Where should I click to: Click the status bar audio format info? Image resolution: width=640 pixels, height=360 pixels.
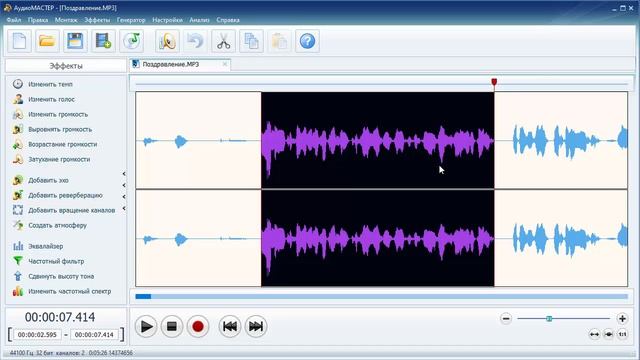pos(71,353)
